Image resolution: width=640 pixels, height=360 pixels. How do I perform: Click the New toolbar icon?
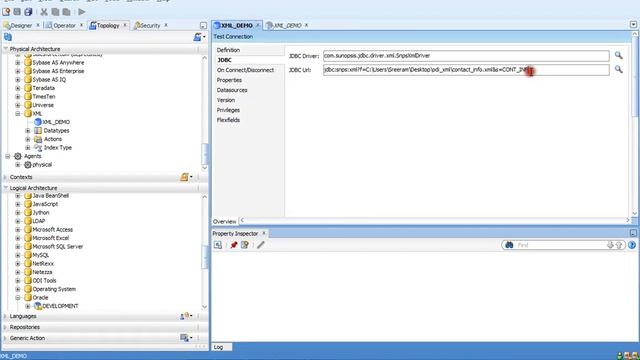tap(6, 12)
